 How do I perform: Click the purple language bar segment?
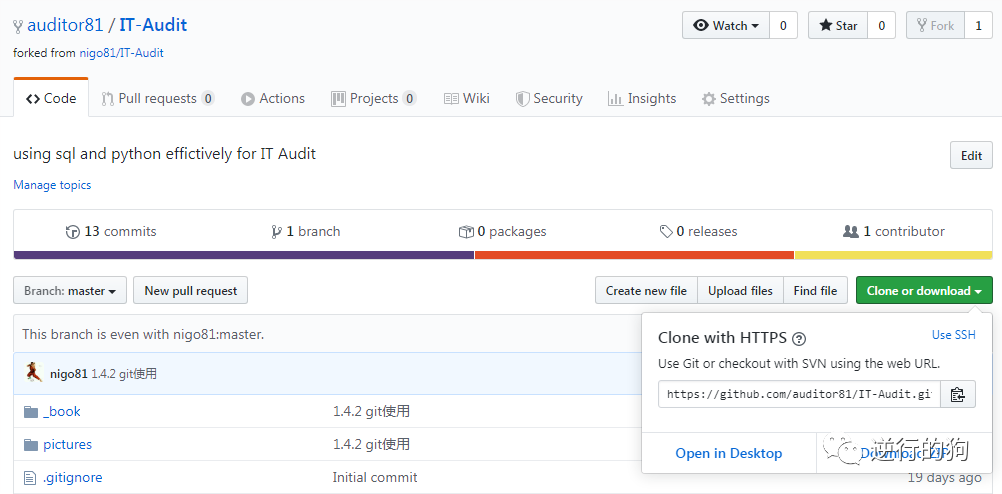[243, 255]
